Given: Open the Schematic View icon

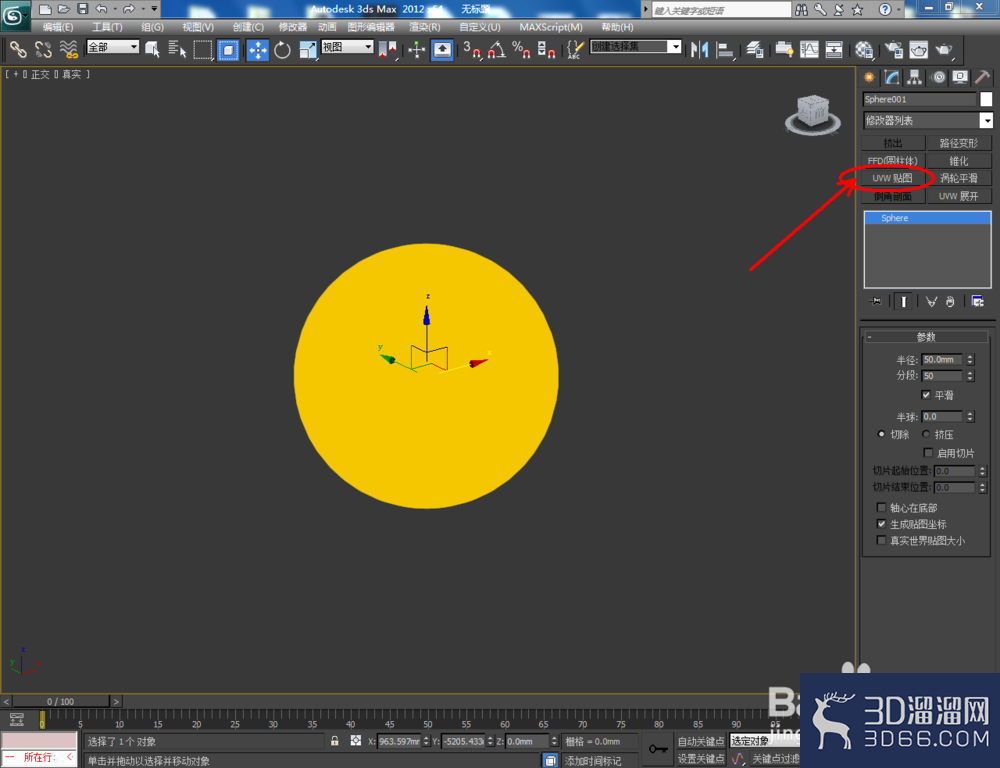Looking at the screenshot, I should point(834,49).
